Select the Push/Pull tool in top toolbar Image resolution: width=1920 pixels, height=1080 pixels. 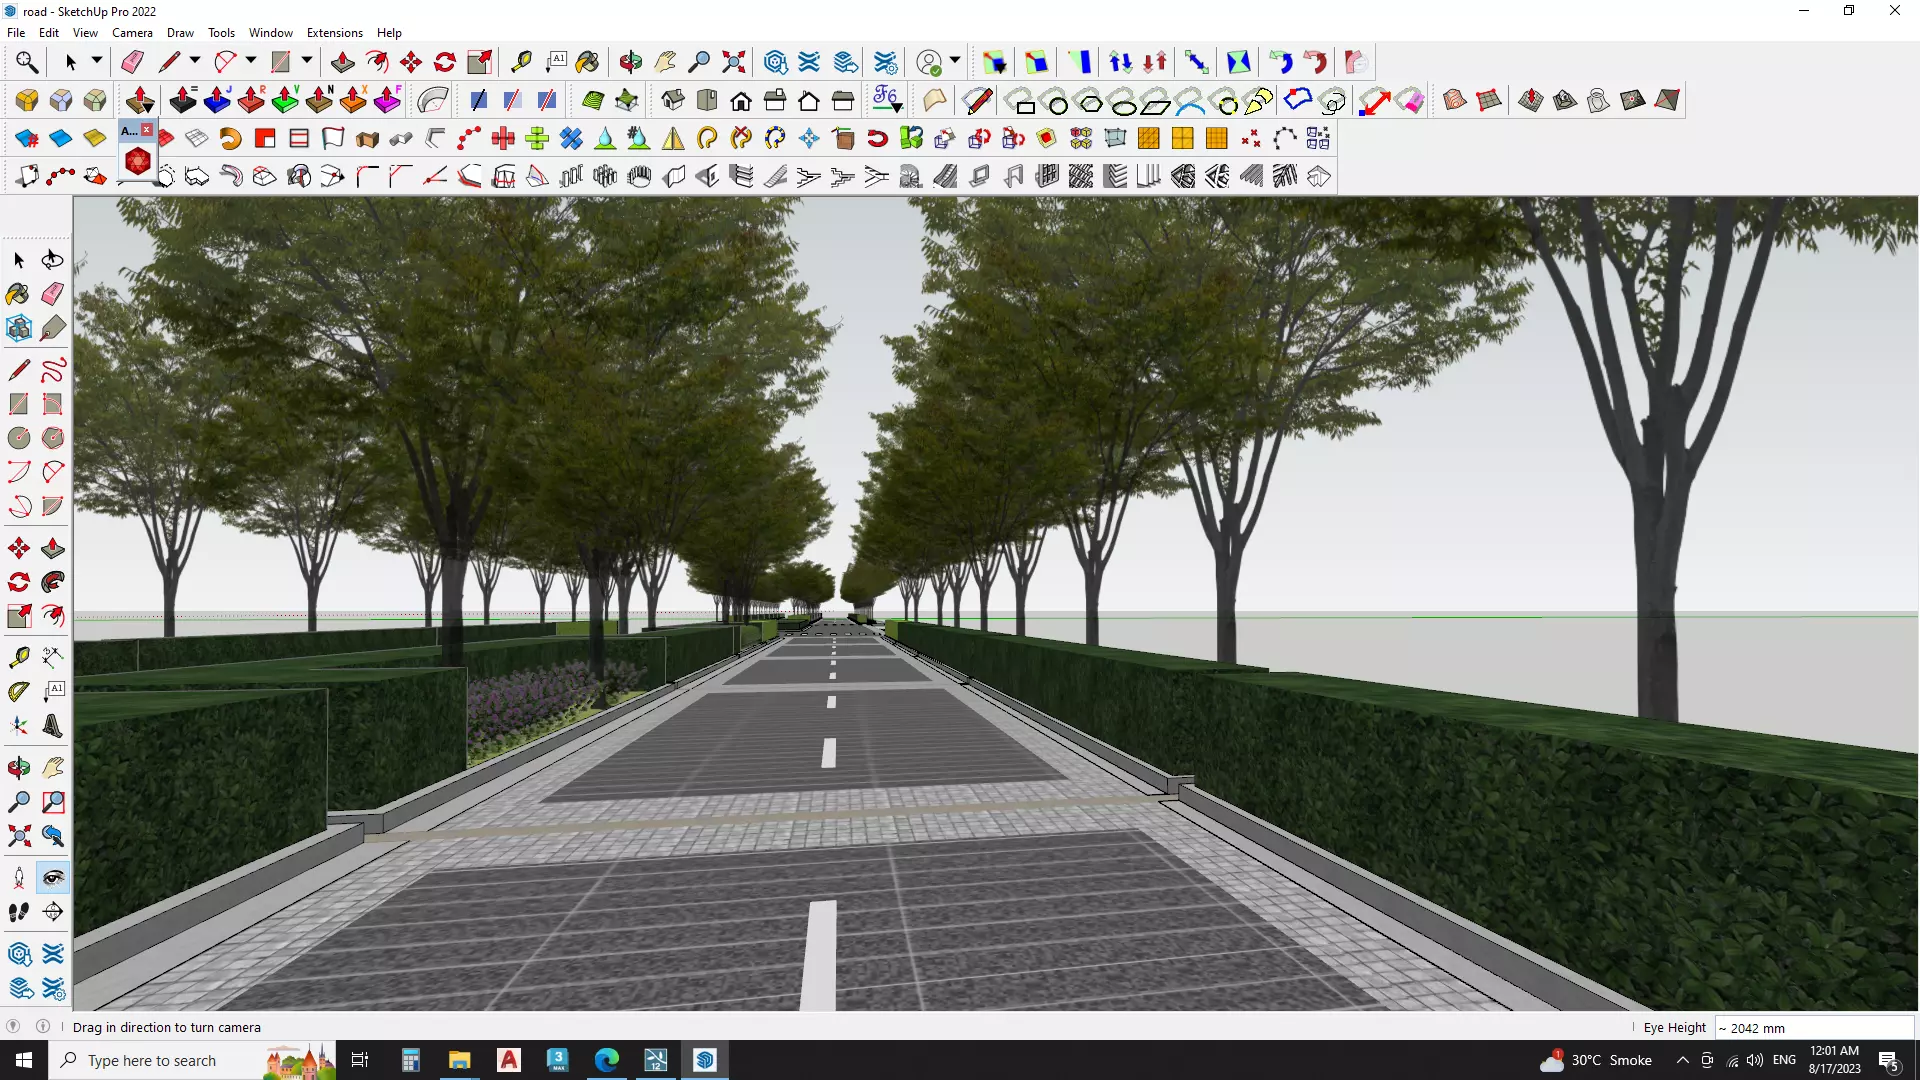point(342,62)
